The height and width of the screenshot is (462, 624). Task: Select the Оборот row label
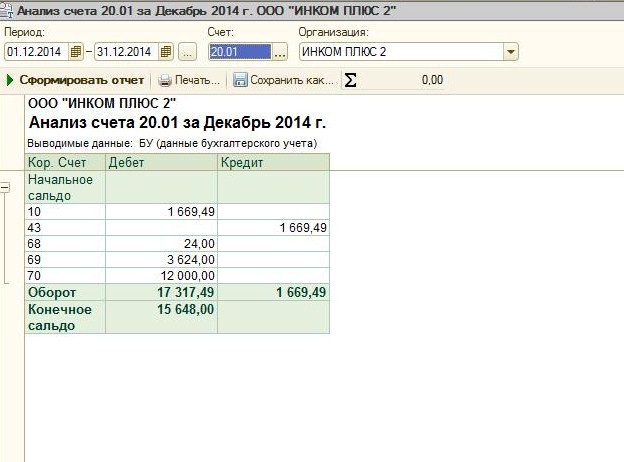pyautogui.click(x=65, y=292)
